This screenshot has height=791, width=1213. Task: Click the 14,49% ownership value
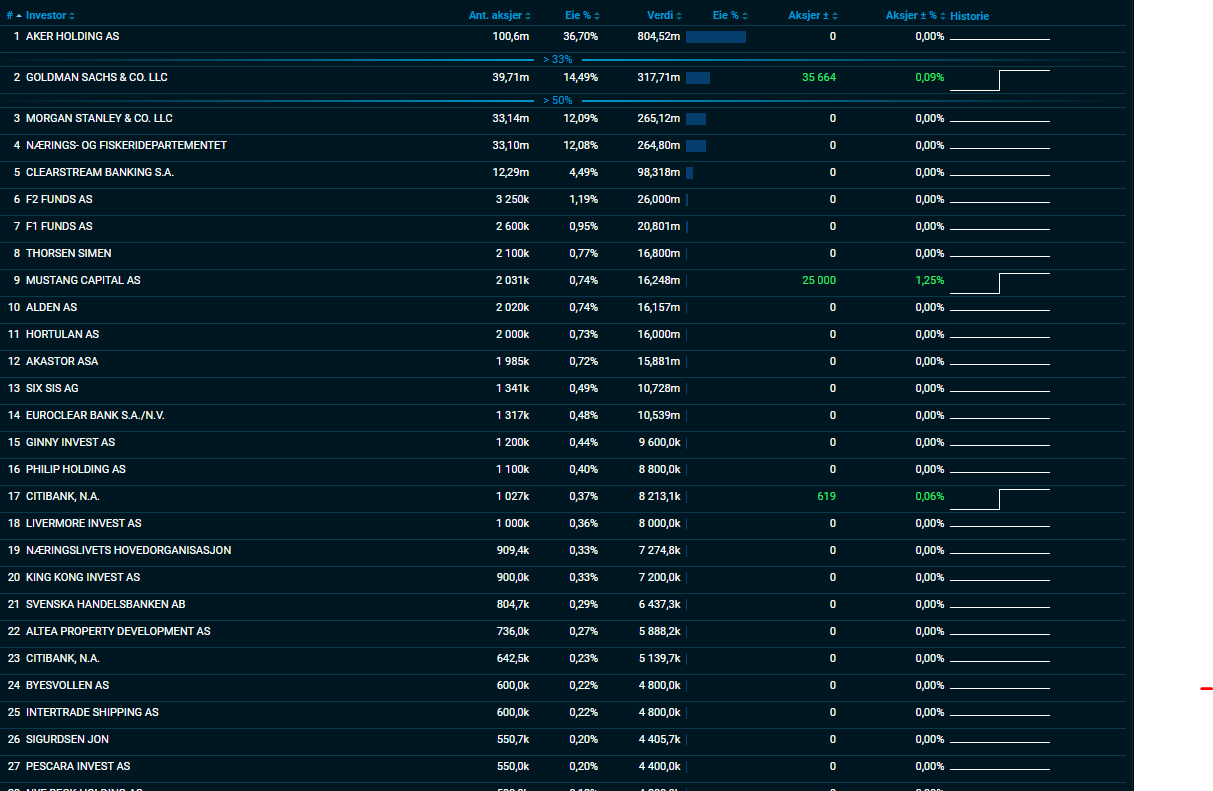tap(581, 77)
